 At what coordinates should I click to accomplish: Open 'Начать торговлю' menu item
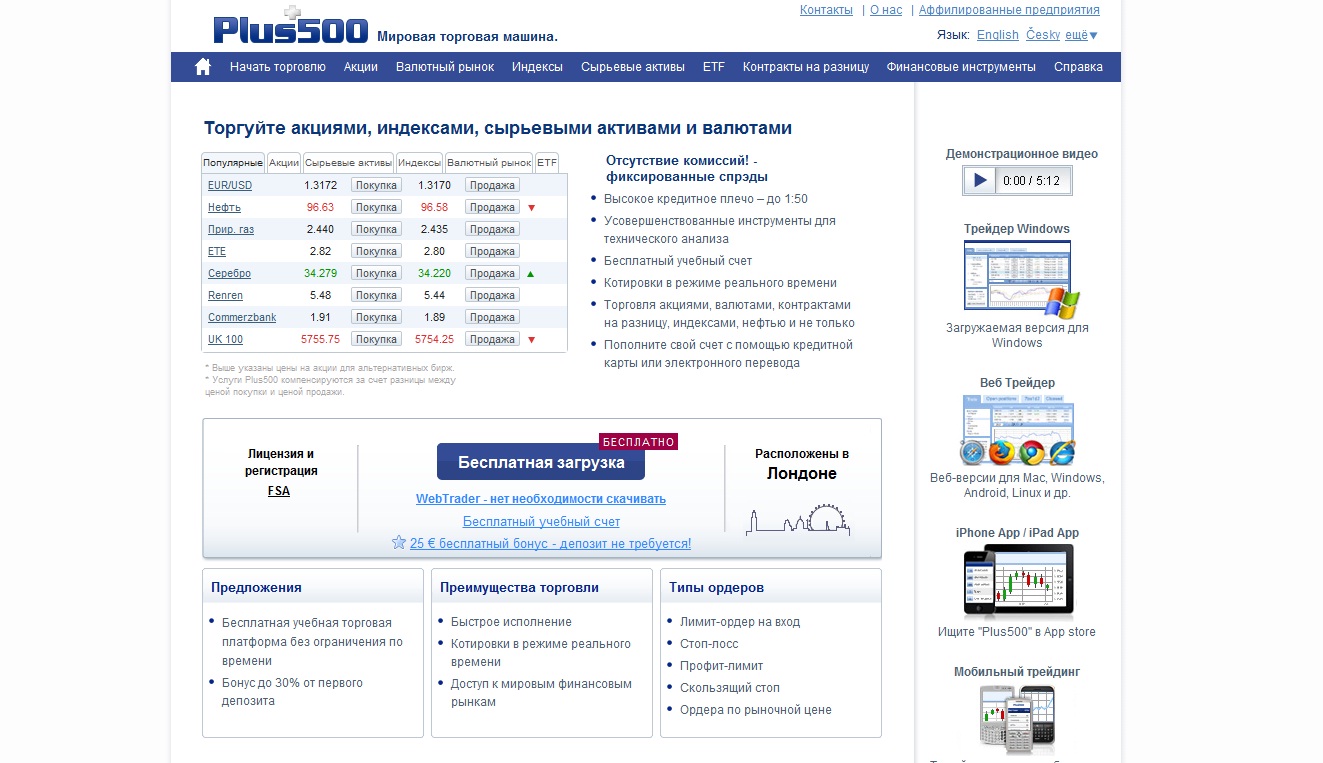[x=278, y=67]
